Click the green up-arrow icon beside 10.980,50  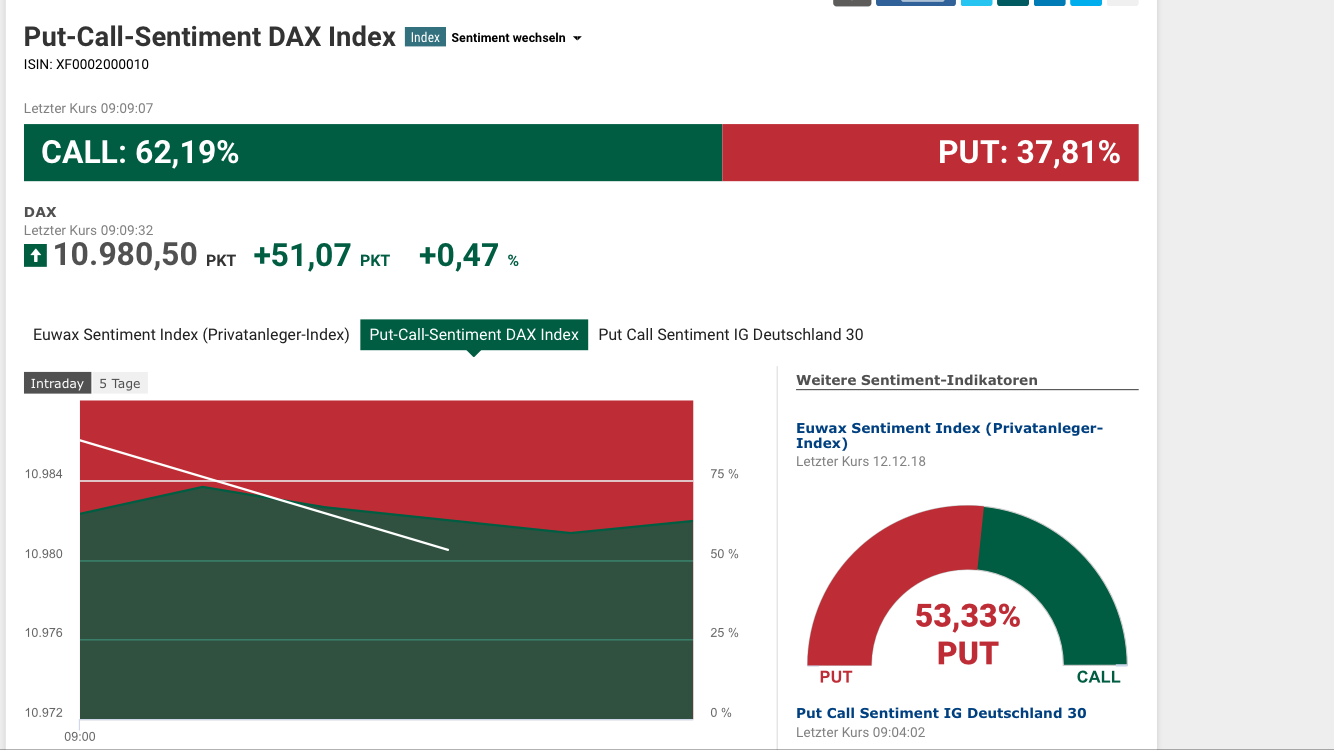35,256
